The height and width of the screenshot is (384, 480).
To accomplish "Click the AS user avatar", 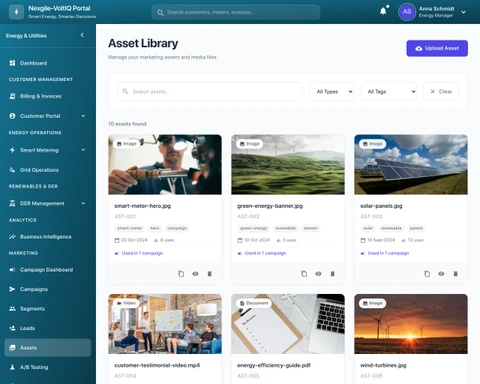I will click(x=407, y=12).
